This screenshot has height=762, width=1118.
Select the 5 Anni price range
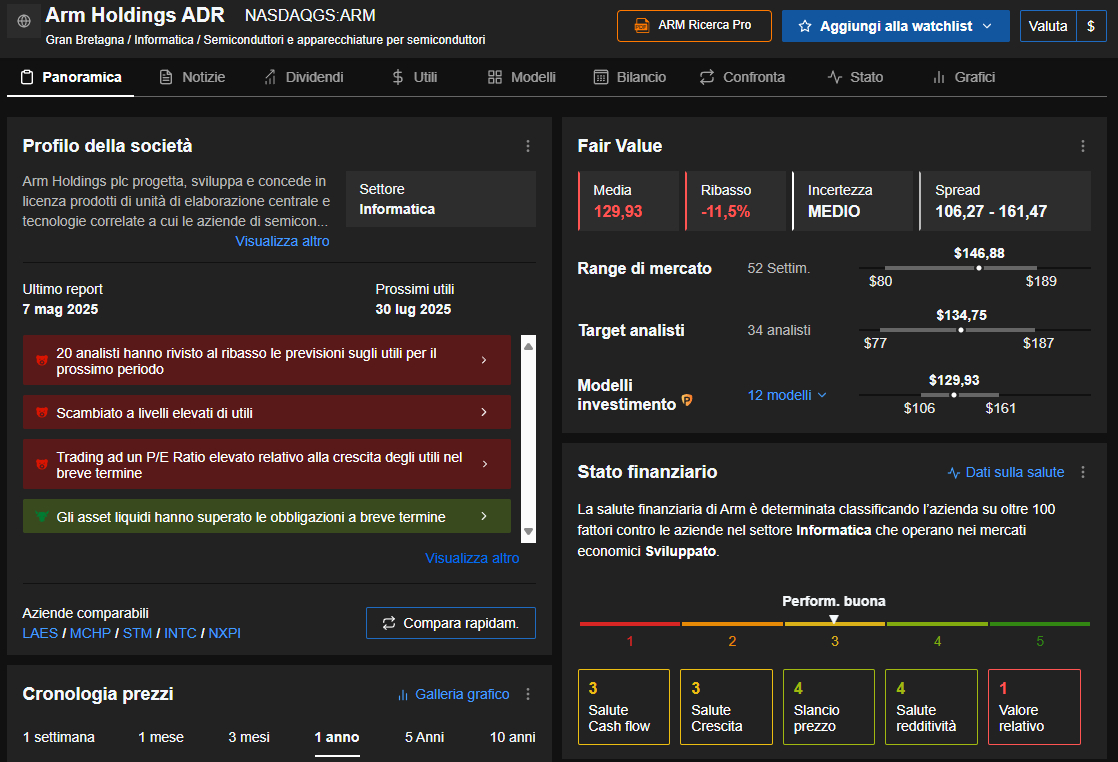pyautogui.click(x=424, y=738)
